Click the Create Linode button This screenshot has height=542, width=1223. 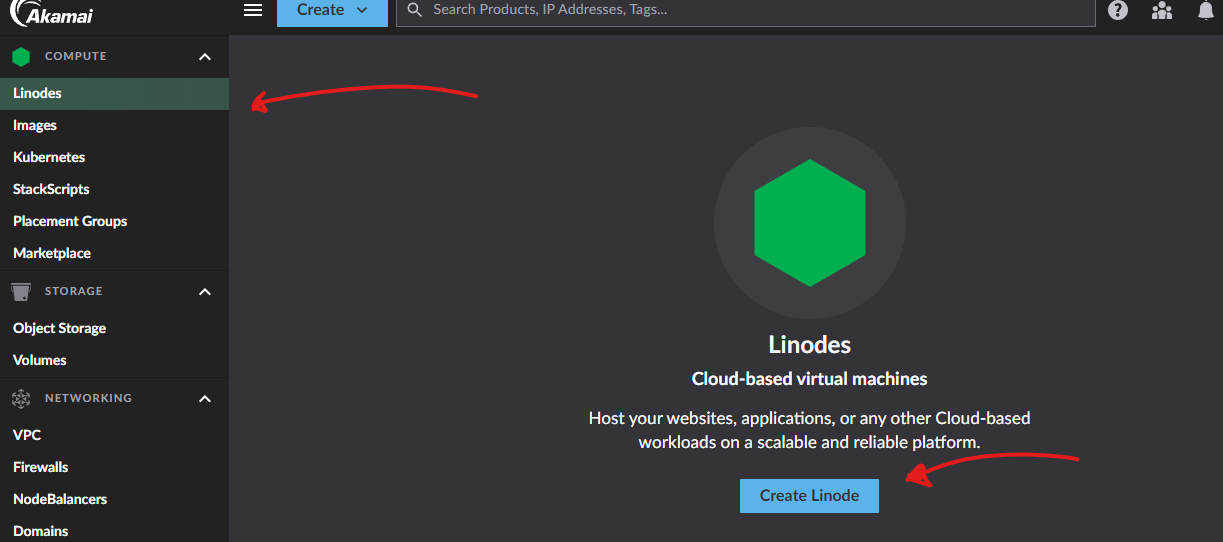coord(809,496)
